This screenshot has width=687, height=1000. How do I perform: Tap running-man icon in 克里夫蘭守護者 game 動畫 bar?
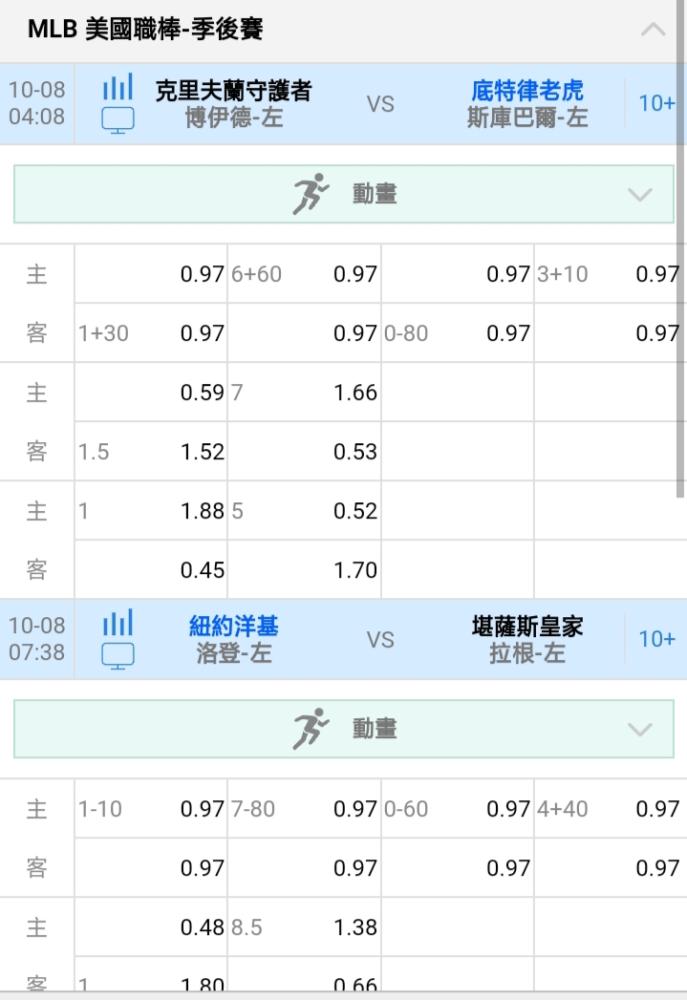click(311, 193)
